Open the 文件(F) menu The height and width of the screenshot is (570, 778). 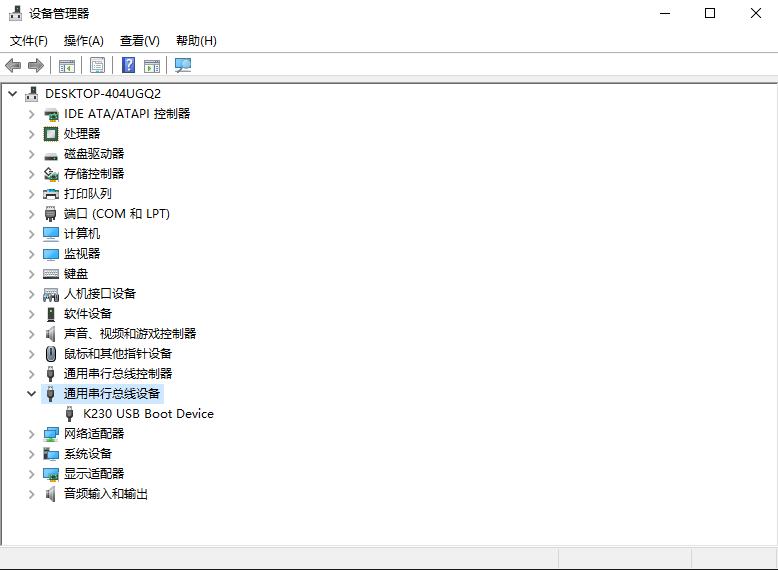(x=29, y=41)
